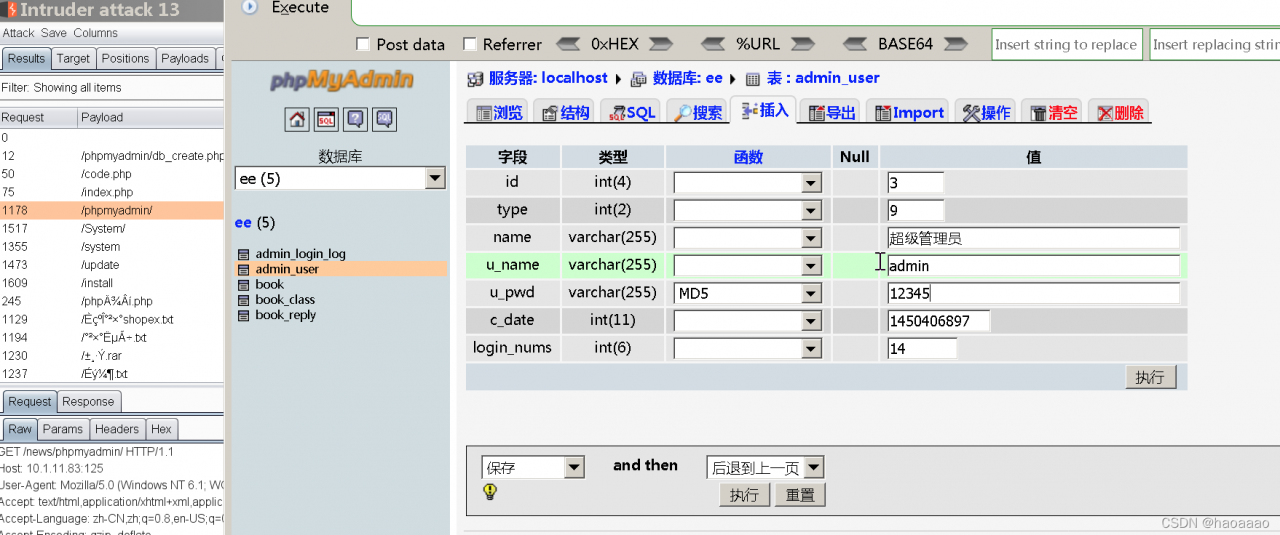Open the 清空 tab
This screenshot has height=535, width=1280.
1053,113
